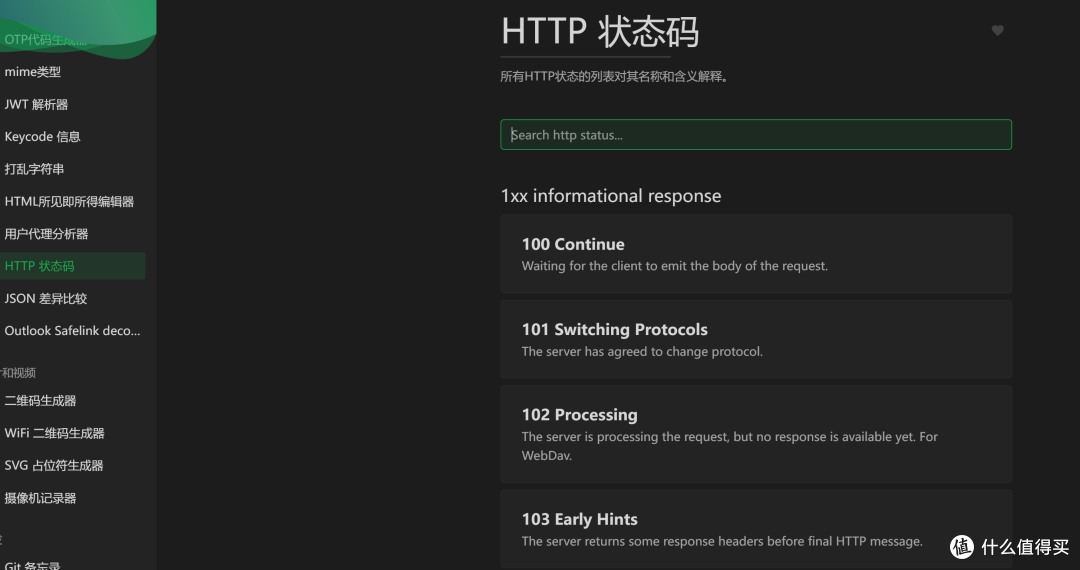Viewport: 1080px width, 570px height.
Task: Click the 100 Continue status card
Action: pyautogui.click(x=756, y=254)
